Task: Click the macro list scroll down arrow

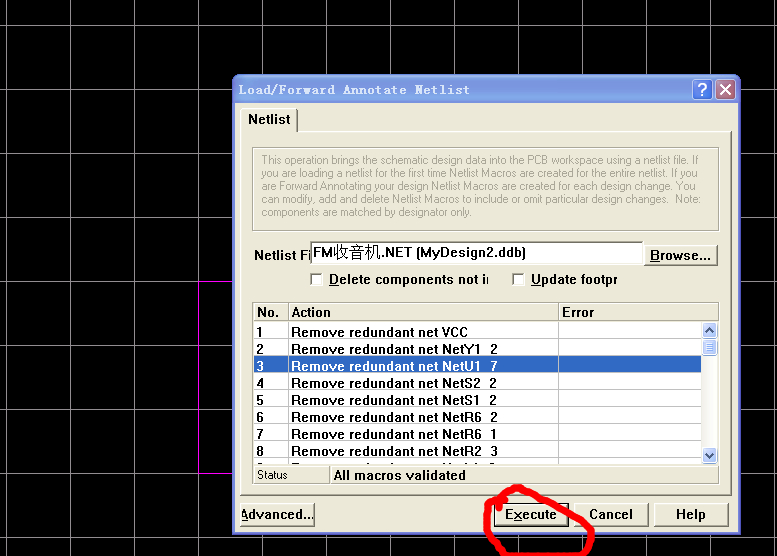Action: (709, 455)
